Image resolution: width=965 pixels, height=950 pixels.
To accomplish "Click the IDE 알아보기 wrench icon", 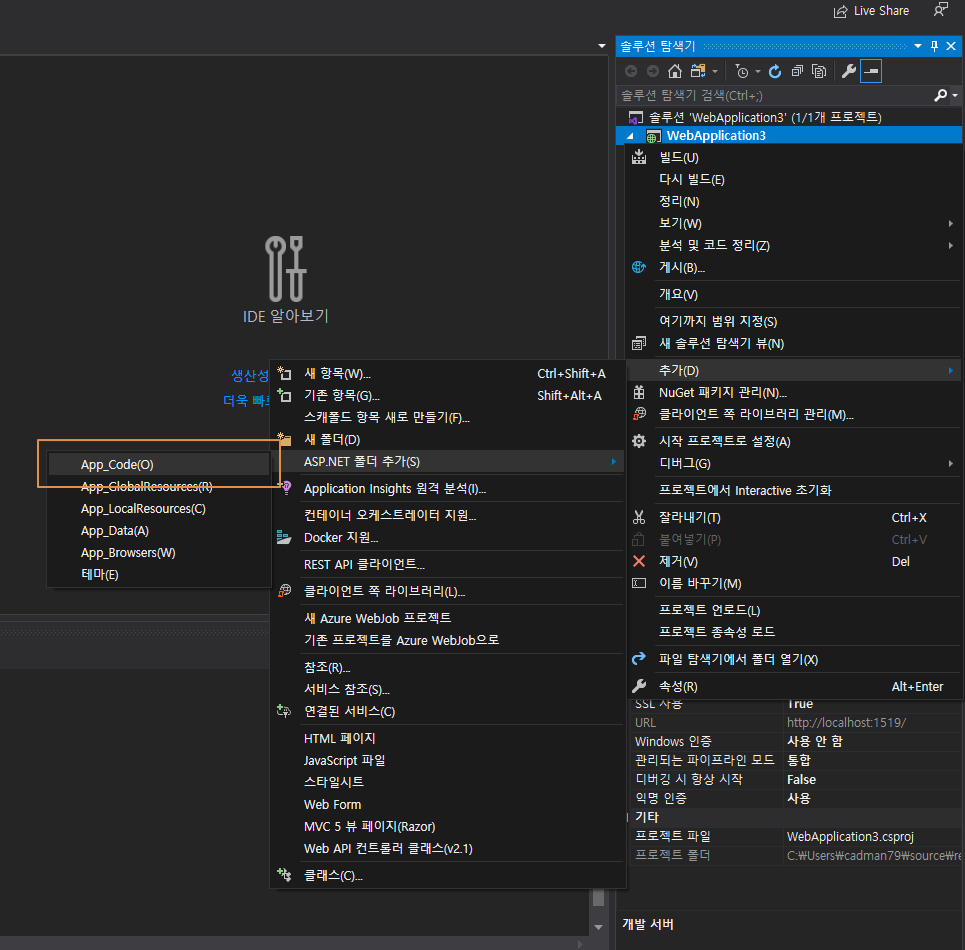I will point(286,269).
